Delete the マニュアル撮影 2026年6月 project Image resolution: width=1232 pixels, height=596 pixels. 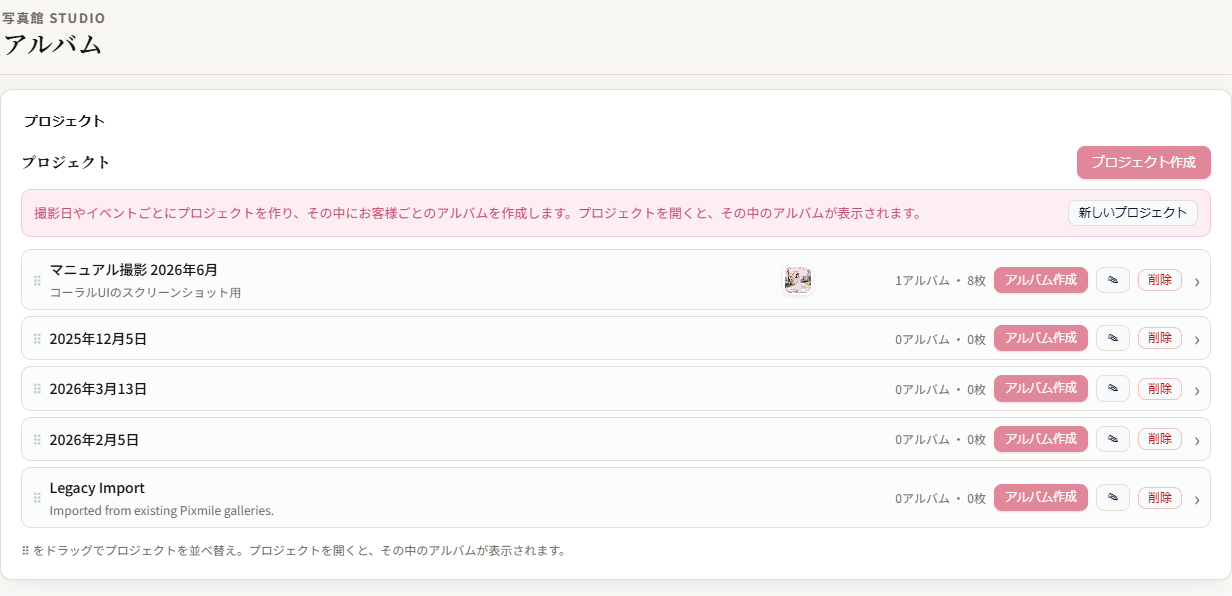[1160, 280]
